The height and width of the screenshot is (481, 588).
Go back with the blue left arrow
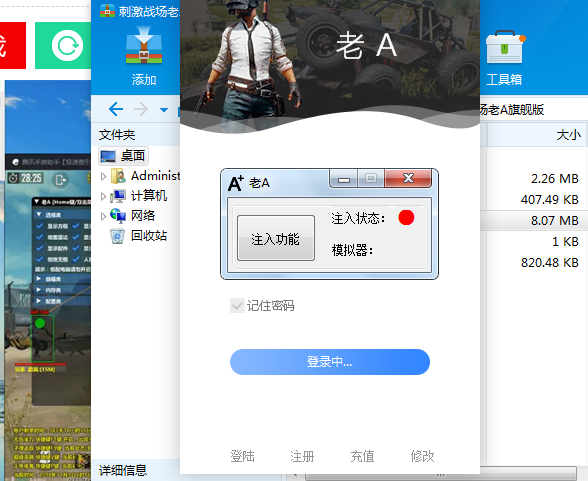tap(116, 109)
